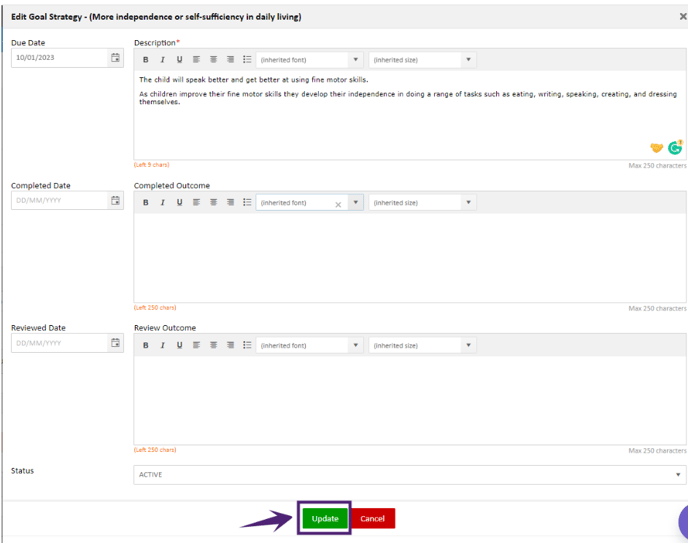688x543 pixels.
Task: Toggle italic in Review Outcome toolbar
Action: point(162,346)
